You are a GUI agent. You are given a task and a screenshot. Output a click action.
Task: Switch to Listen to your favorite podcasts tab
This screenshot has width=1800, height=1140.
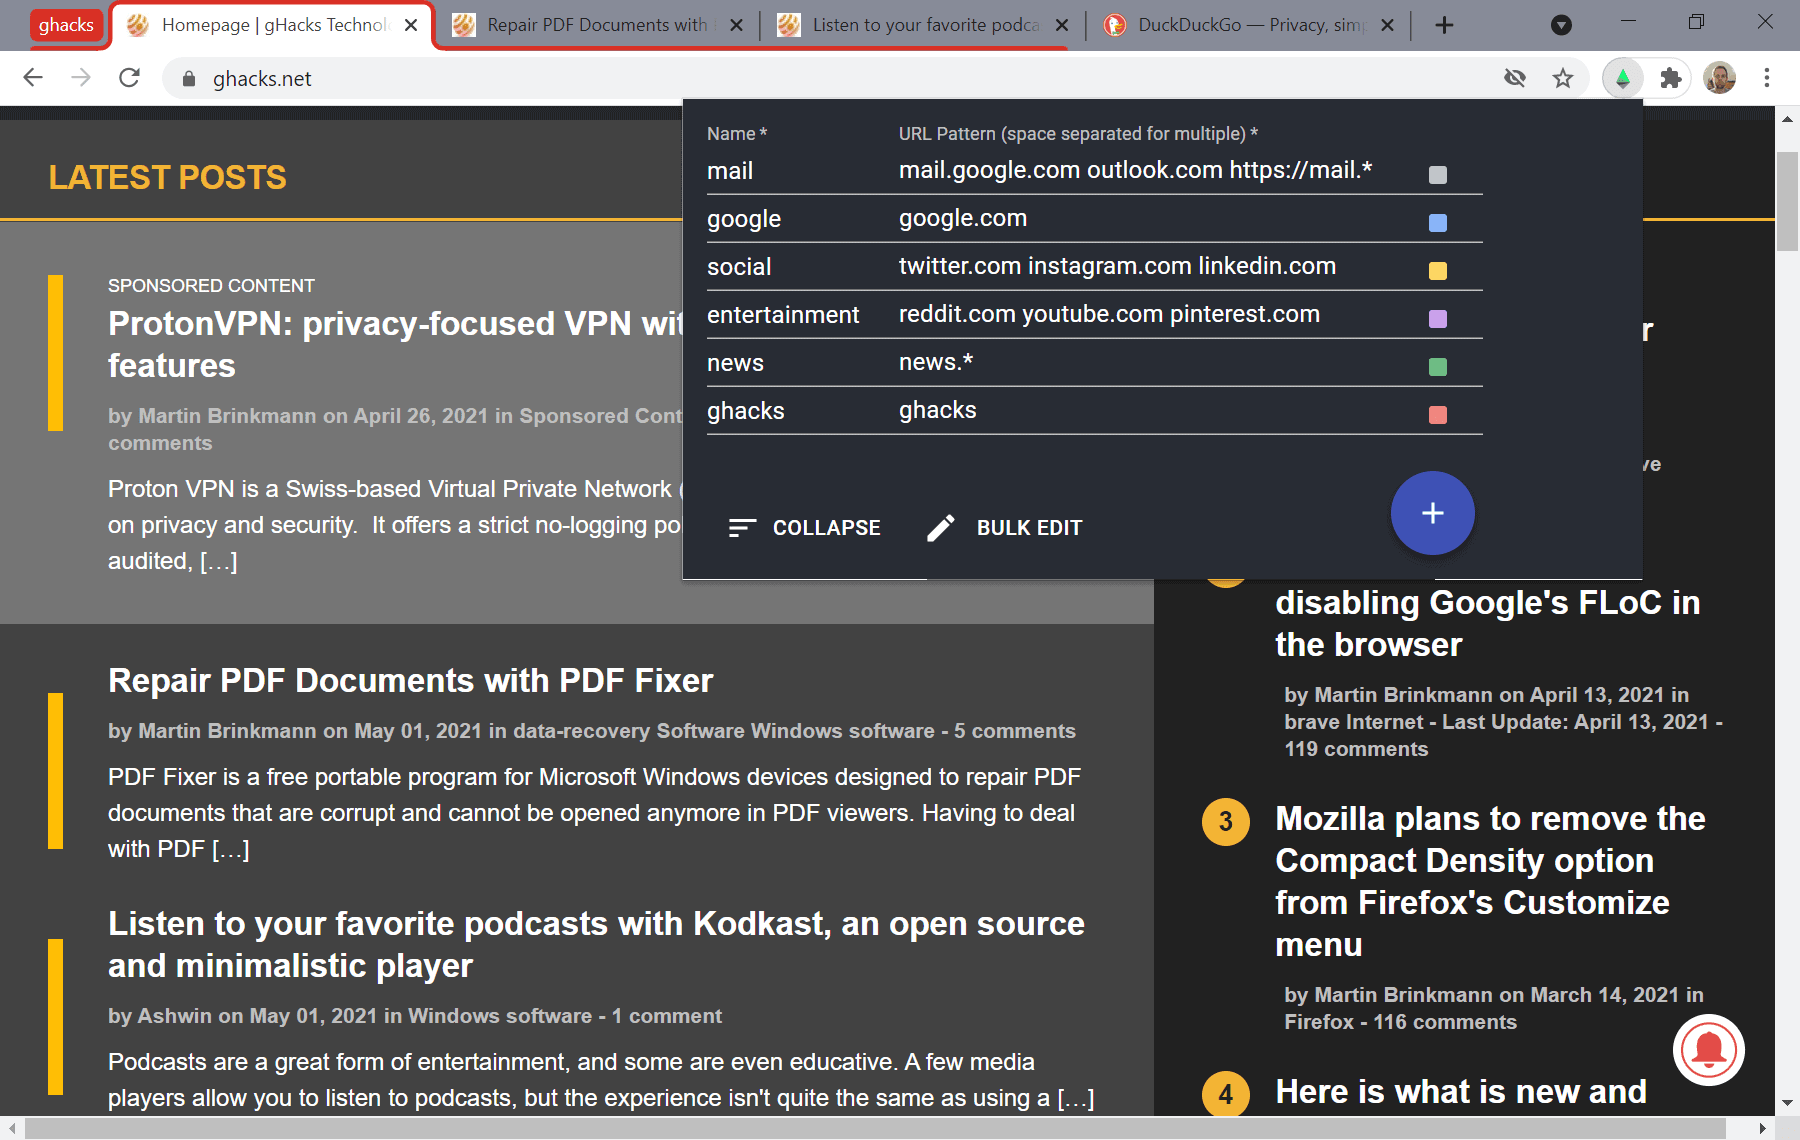(921, 25)
